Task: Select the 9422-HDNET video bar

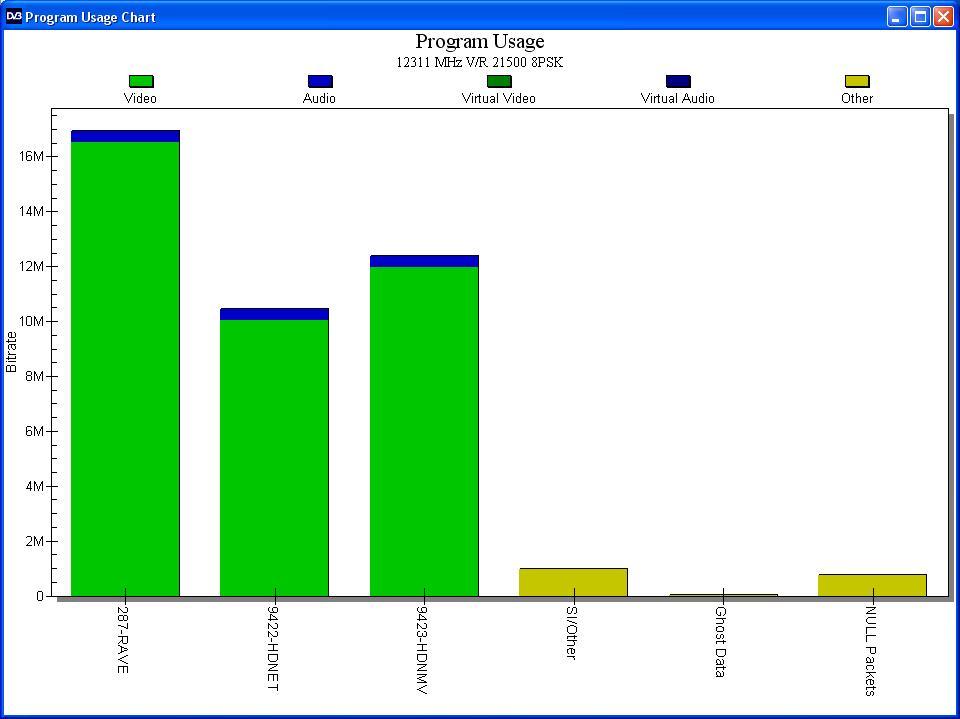Action: click(274, 457)
